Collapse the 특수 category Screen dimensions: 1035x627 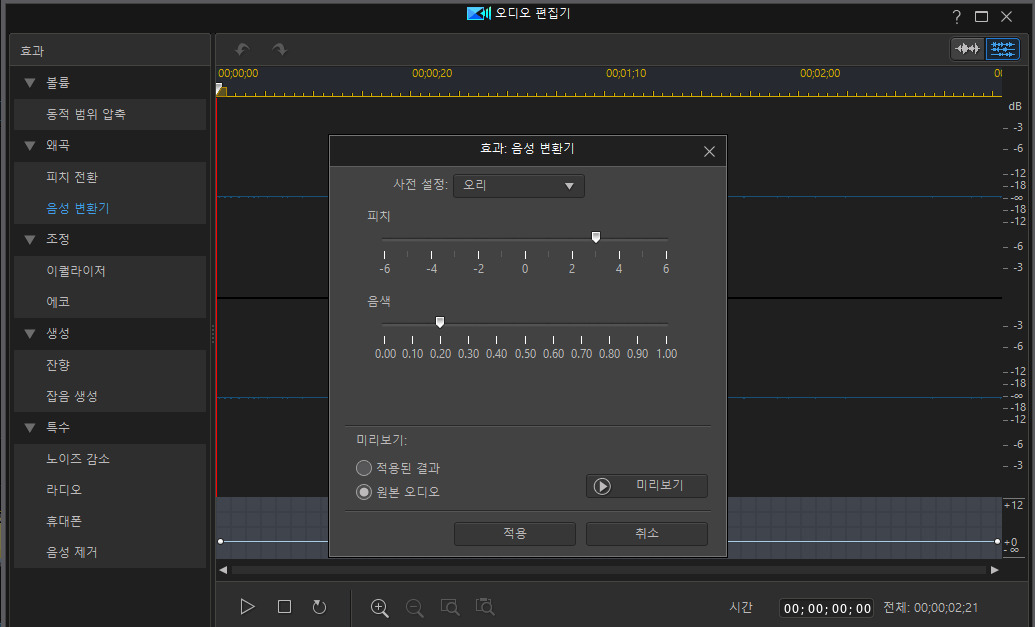pyautogui.click(x=30, y=427)
